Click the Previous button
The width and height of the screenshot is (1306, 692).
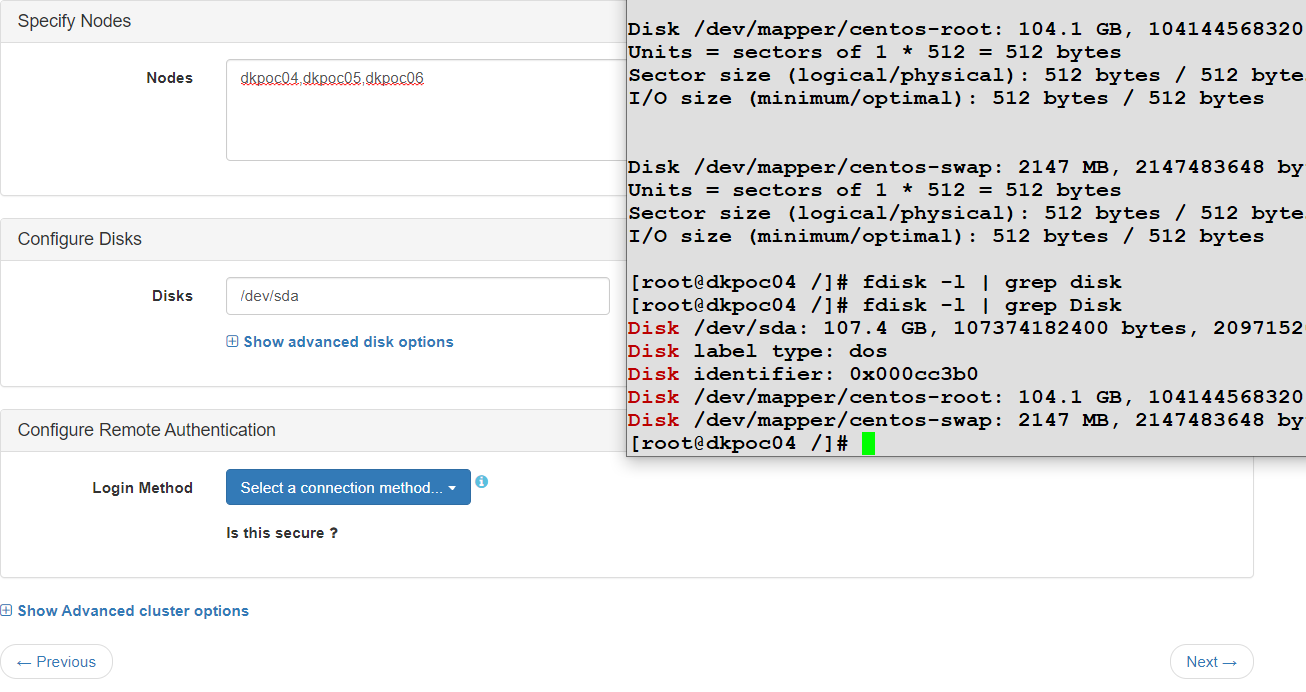point(57,661)
